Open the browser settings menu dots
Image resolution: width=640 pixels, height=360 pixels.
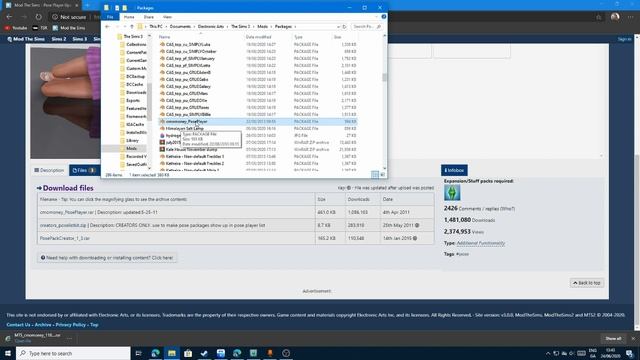point(631,17)
